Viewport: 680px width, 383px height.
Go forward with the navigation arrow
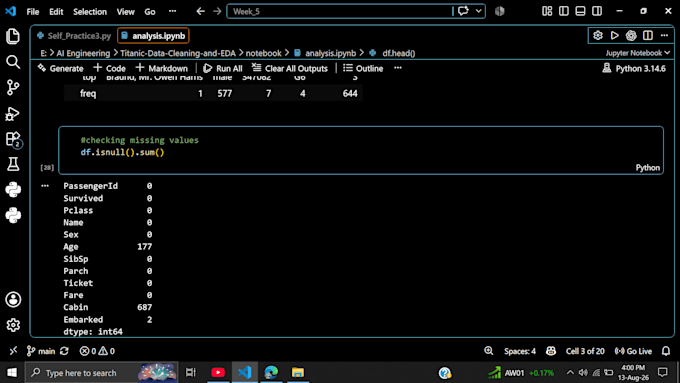[217, 11]
